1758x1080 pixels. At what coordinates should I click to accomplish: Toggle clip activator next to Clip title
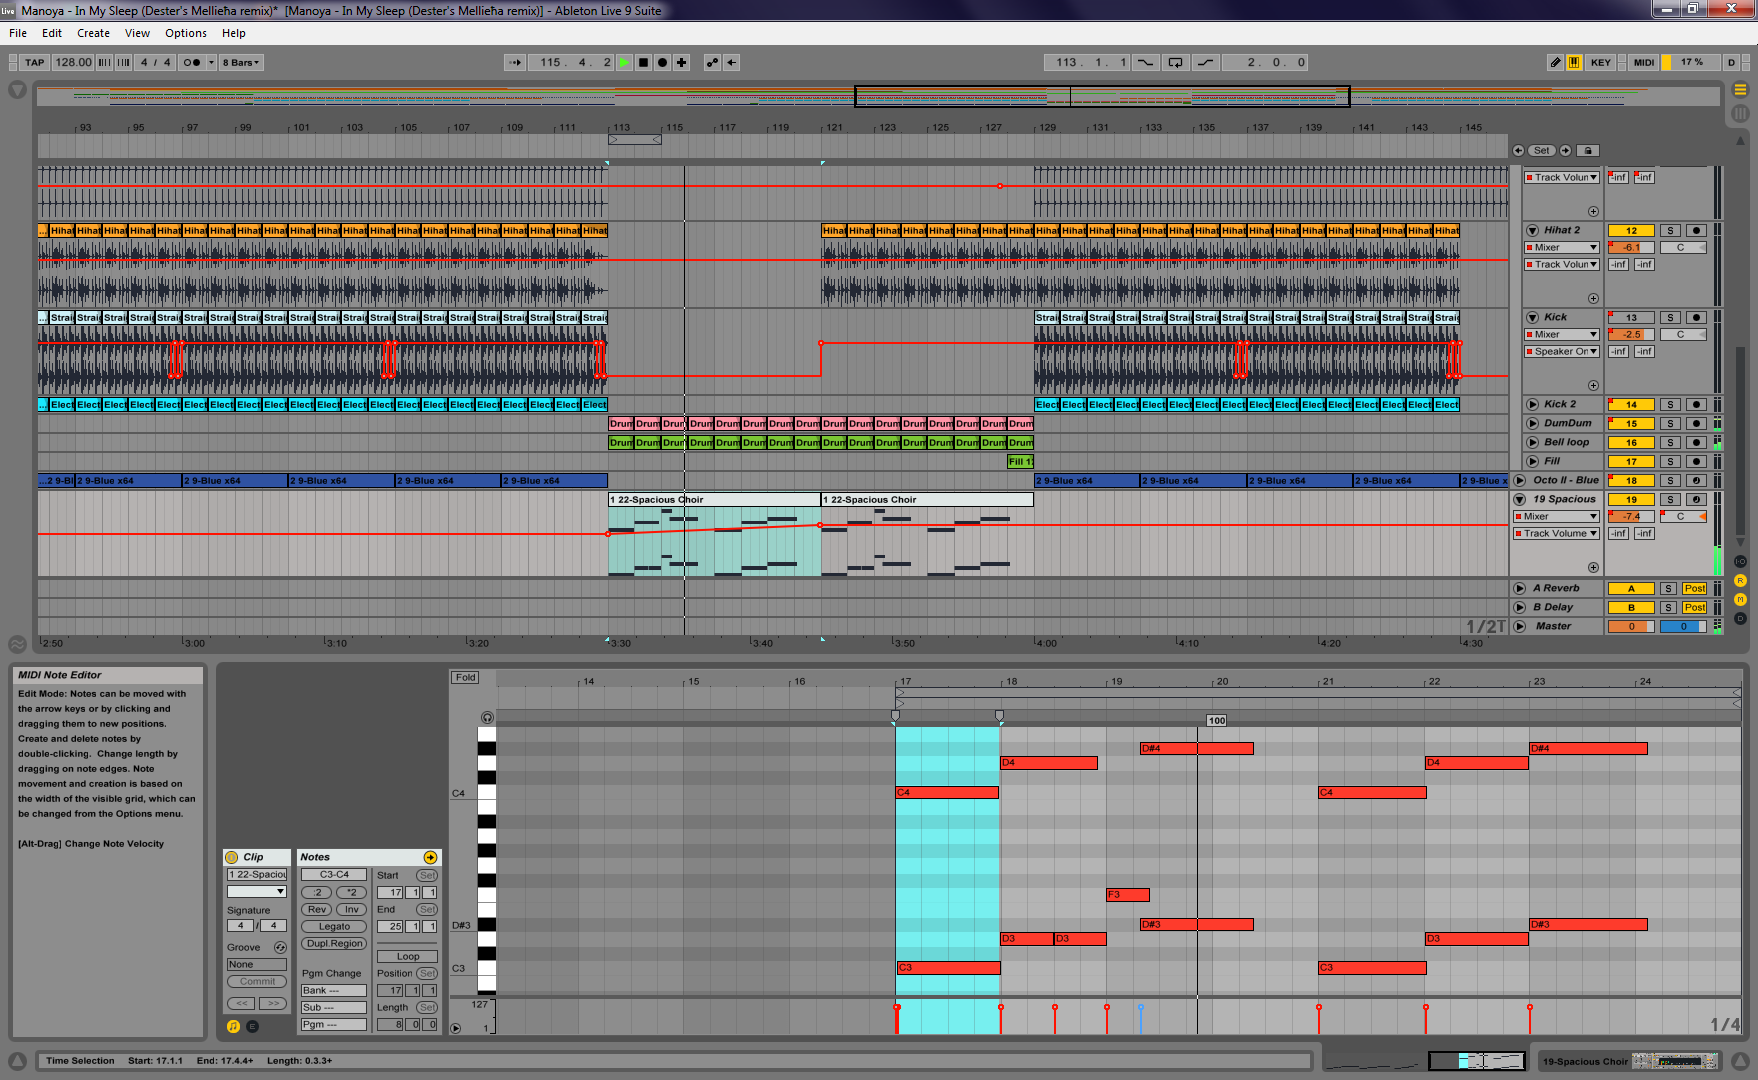click(232, 857)
